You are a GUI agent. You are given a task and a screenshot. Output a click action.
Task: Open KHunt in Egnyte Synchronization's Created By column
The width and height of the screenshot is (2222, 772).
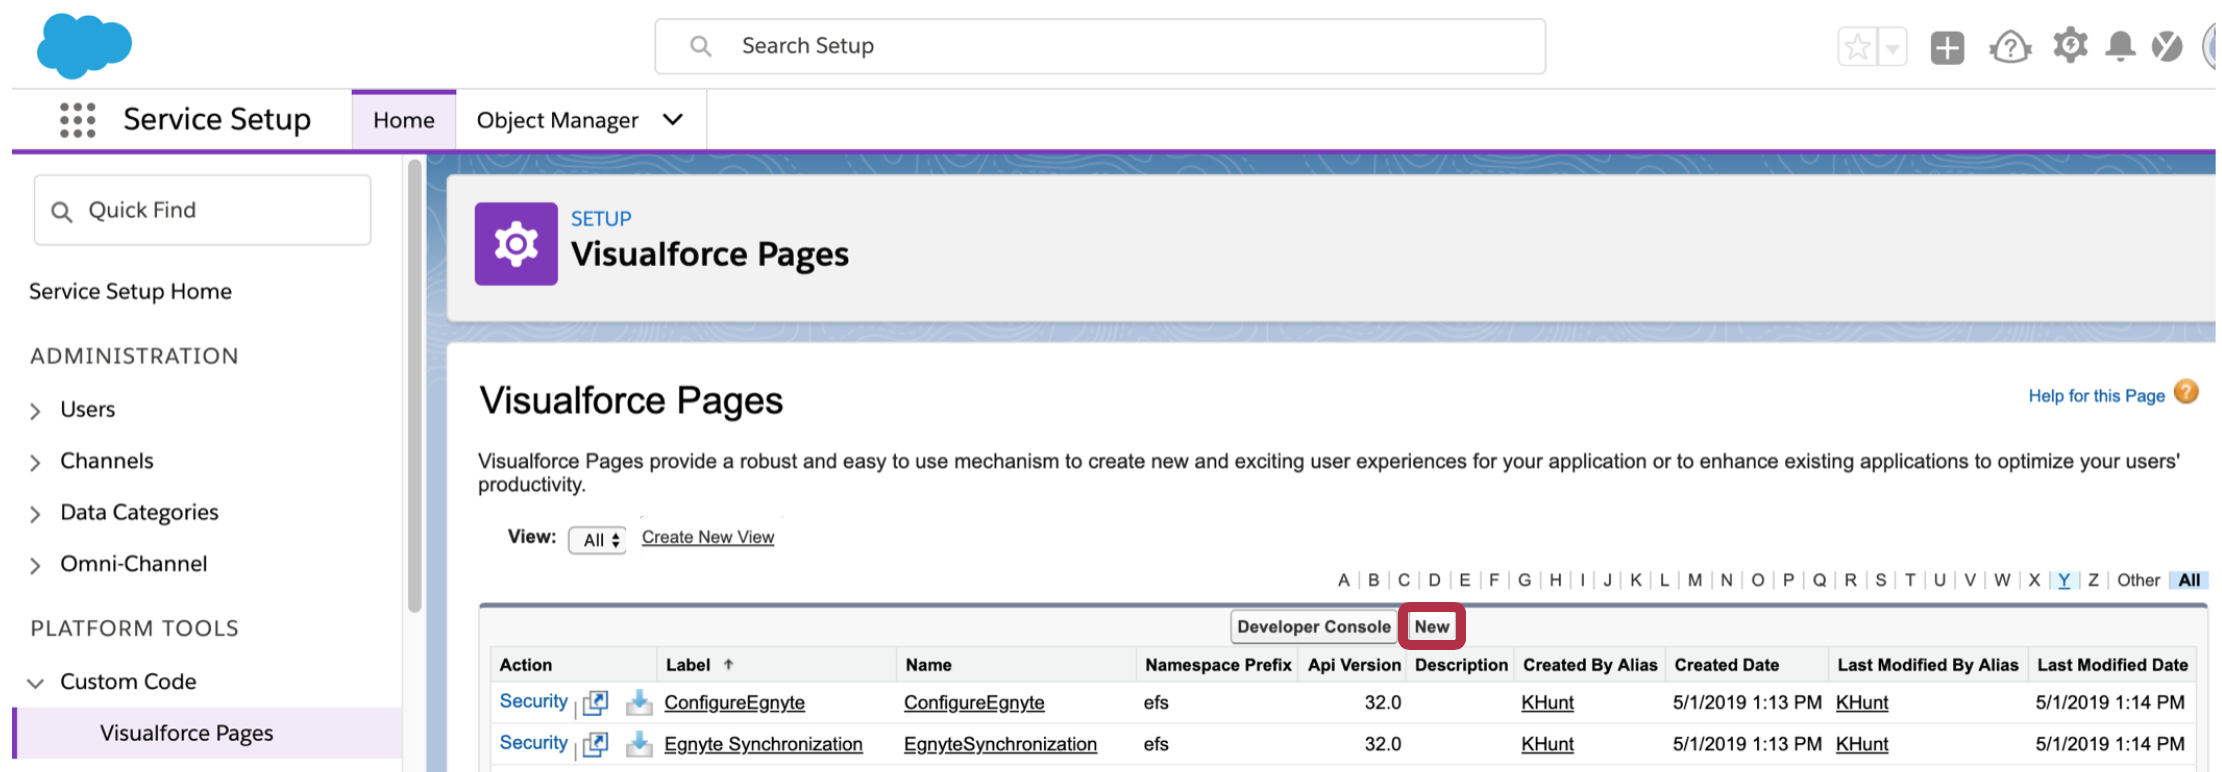pos(1547,744)
